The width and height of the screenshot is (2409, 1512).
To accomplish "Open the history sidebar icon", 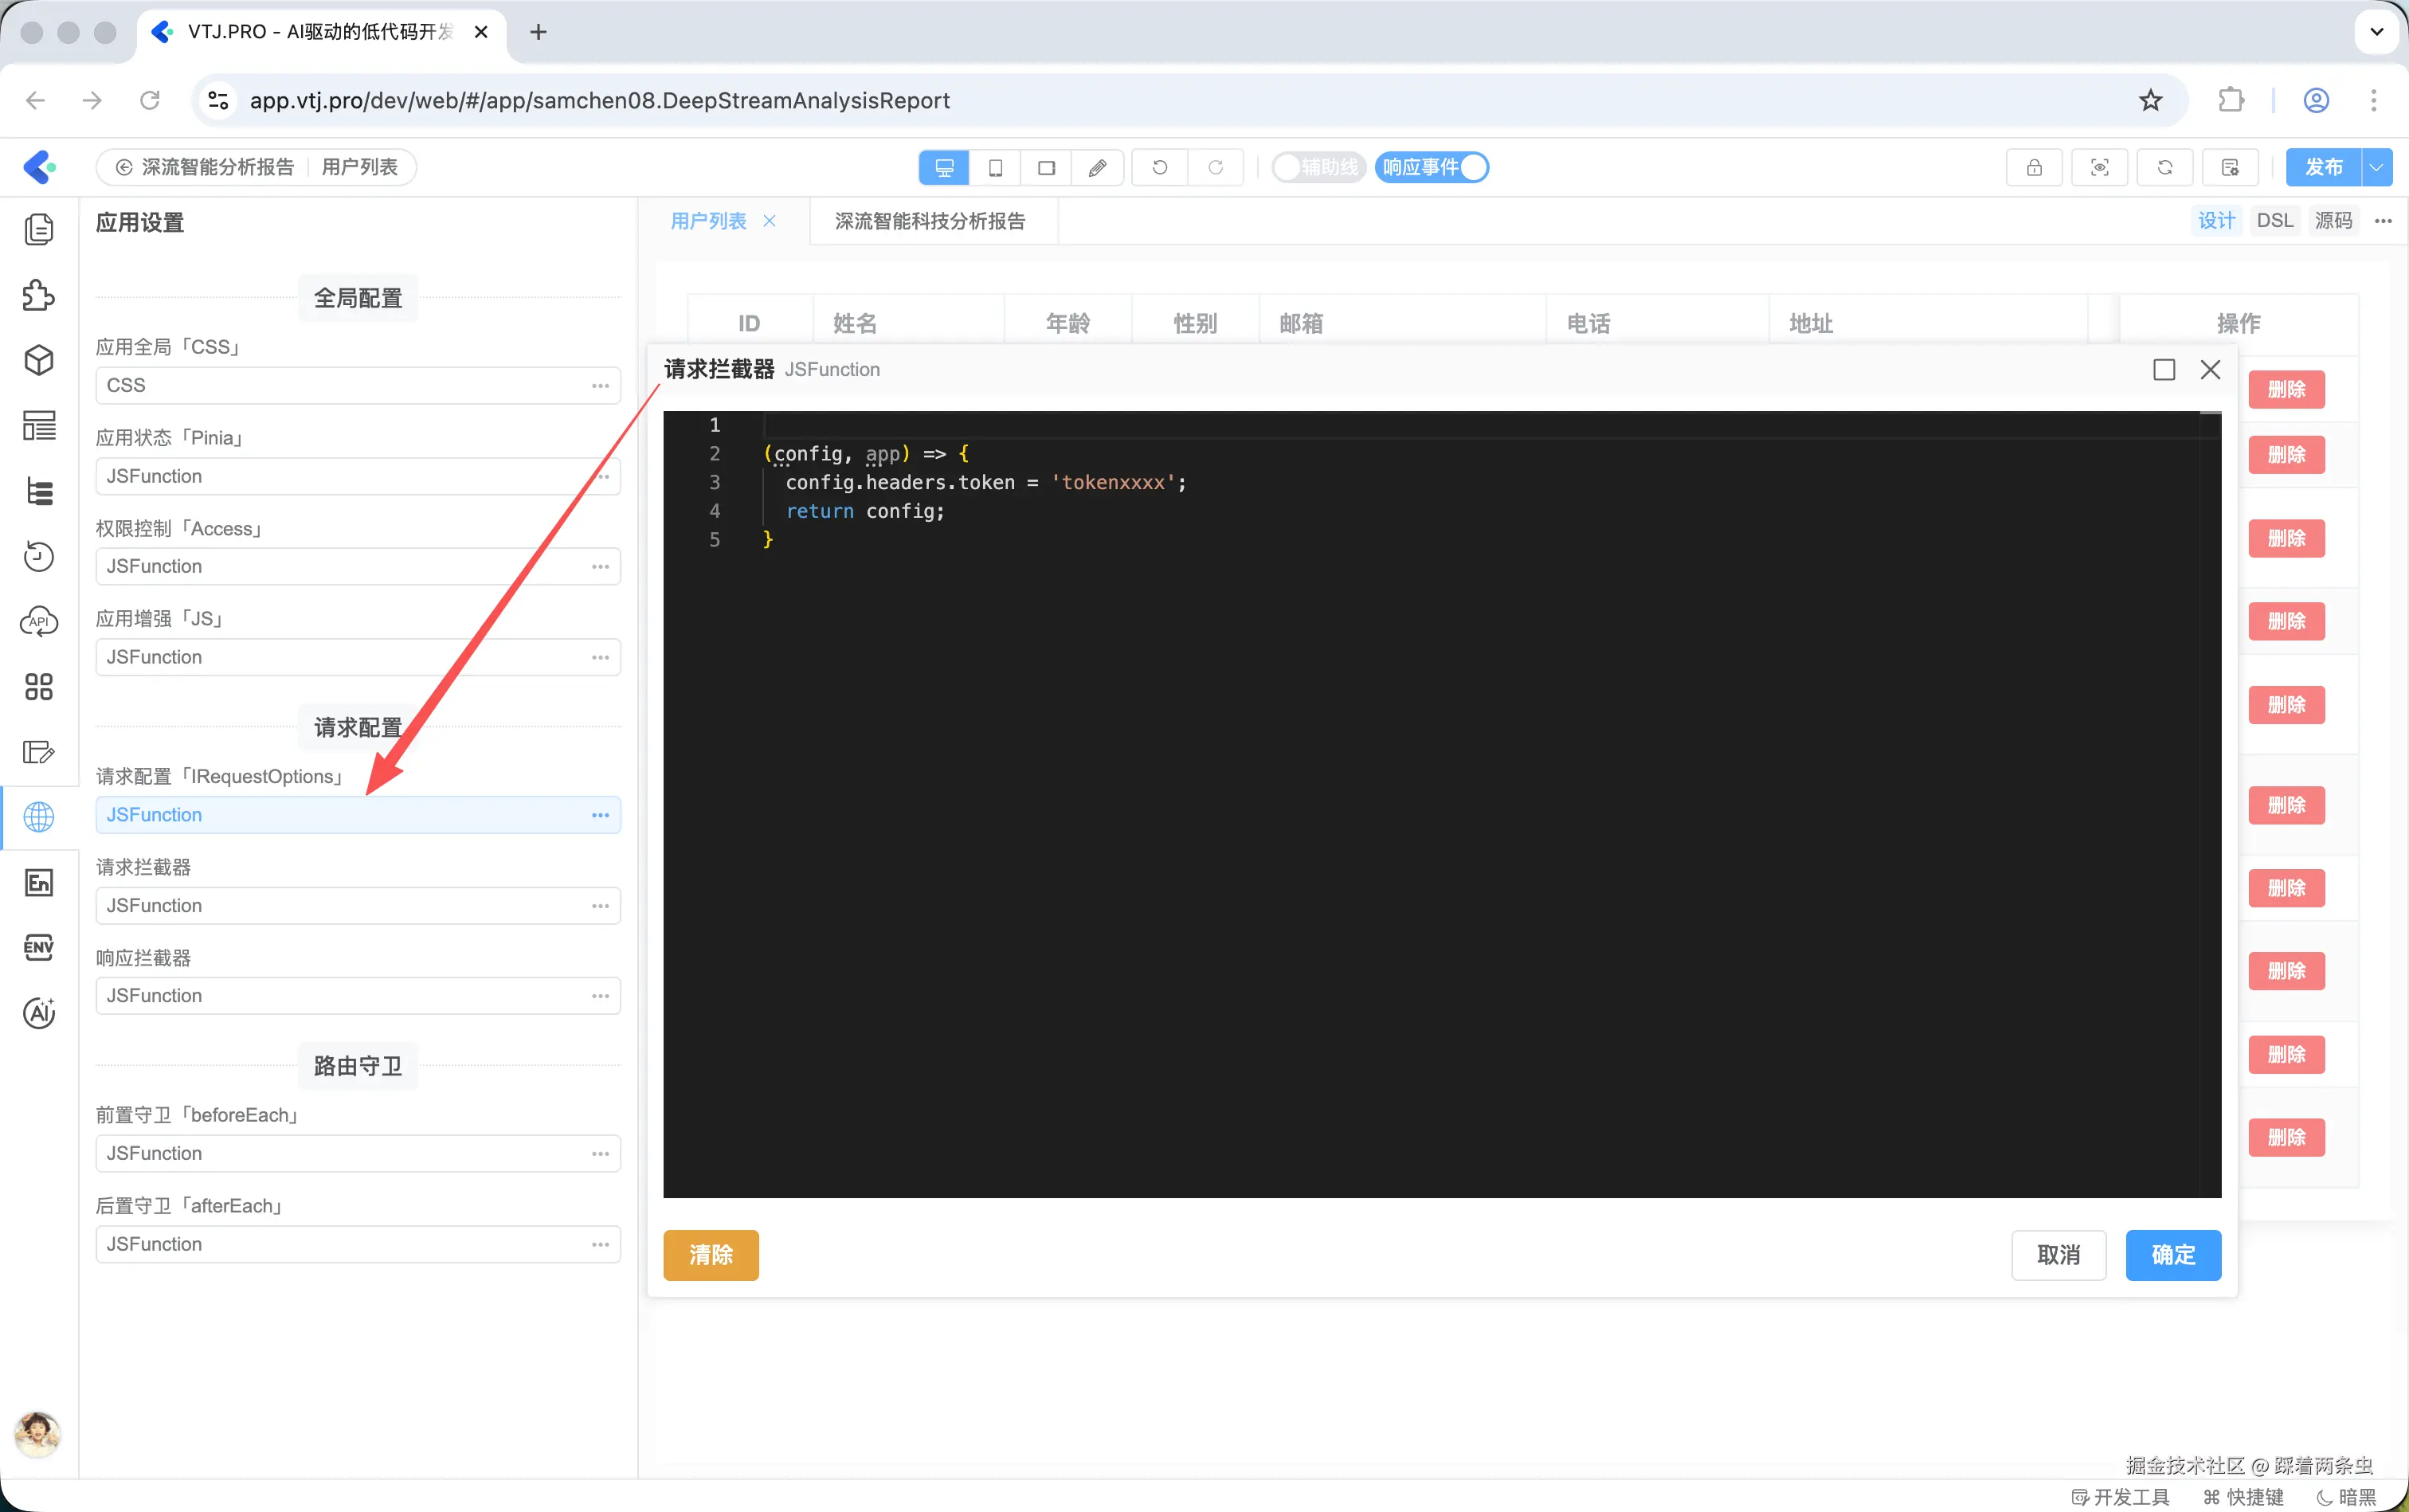I will (38, 556).
